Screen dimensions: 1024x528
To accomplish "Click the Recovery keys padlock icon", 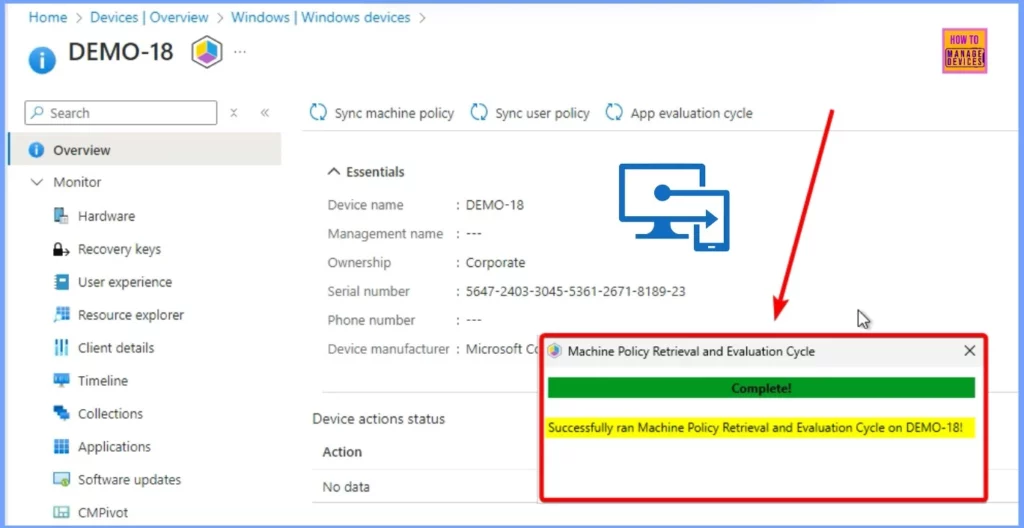I will tap(61, 249).
